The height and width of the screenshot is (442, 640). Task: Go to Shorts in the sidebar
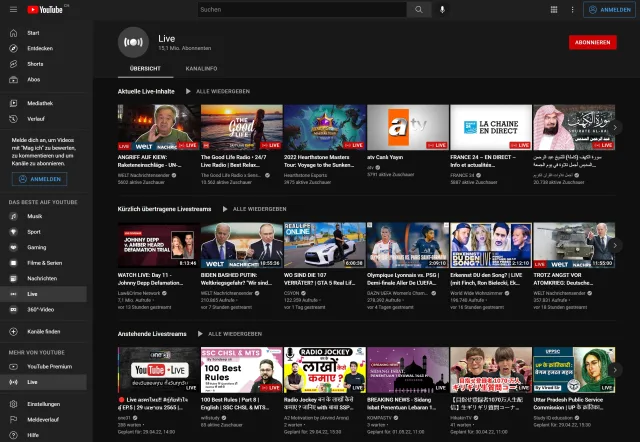click(x=35, y=63)
